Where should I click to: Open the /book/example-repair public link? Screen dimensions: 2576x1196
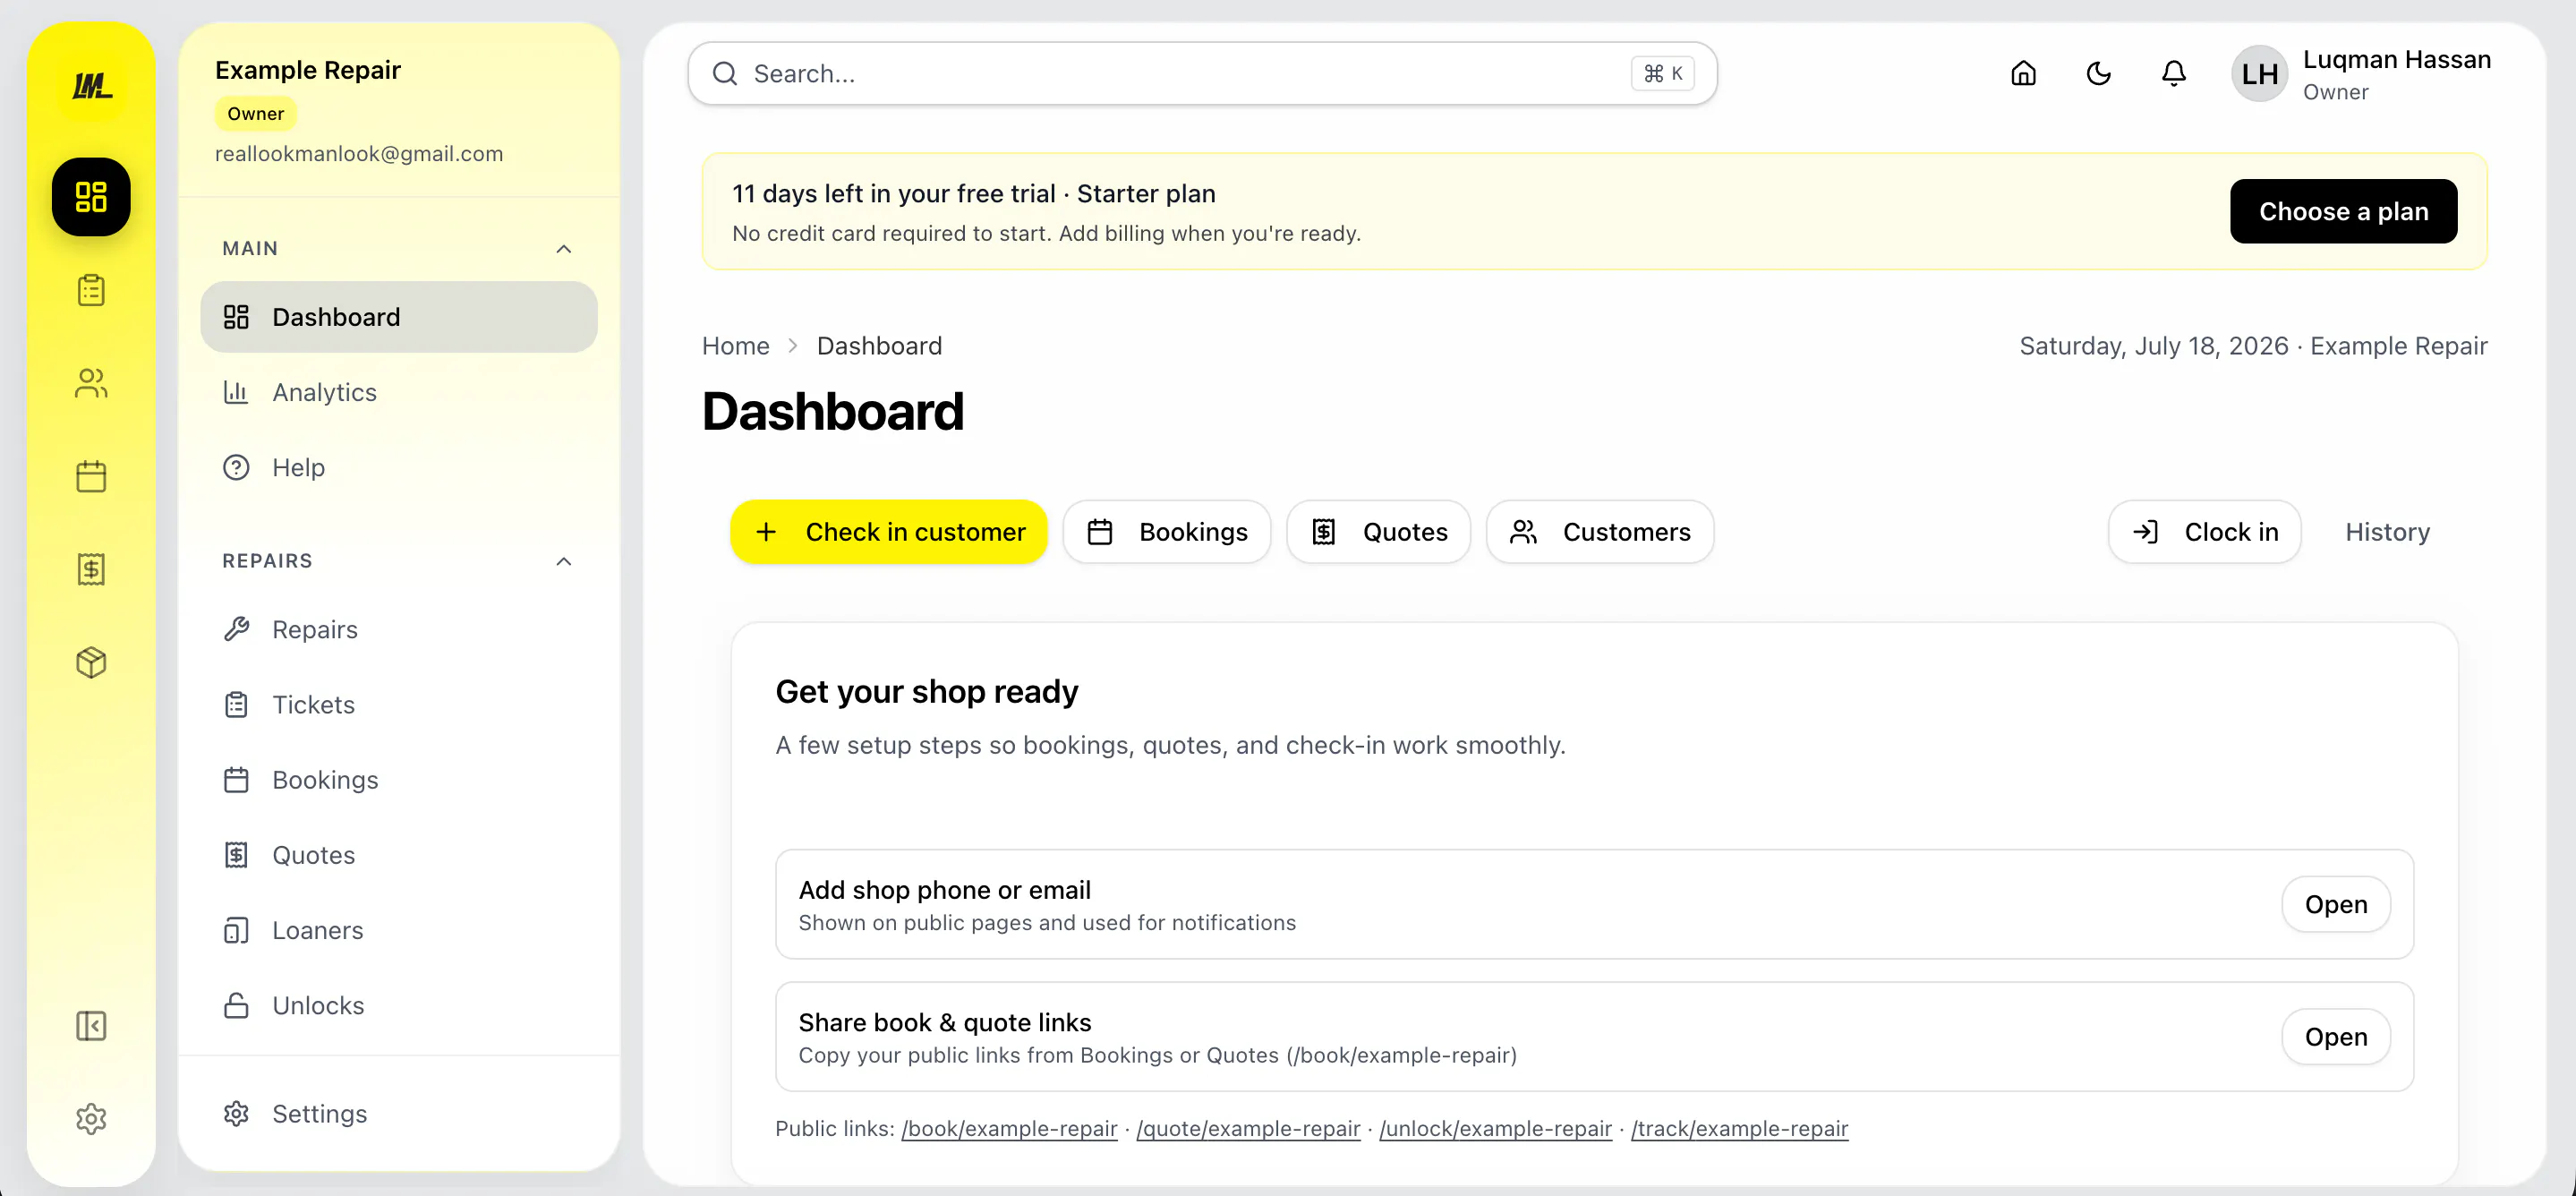[1009, 1128]
